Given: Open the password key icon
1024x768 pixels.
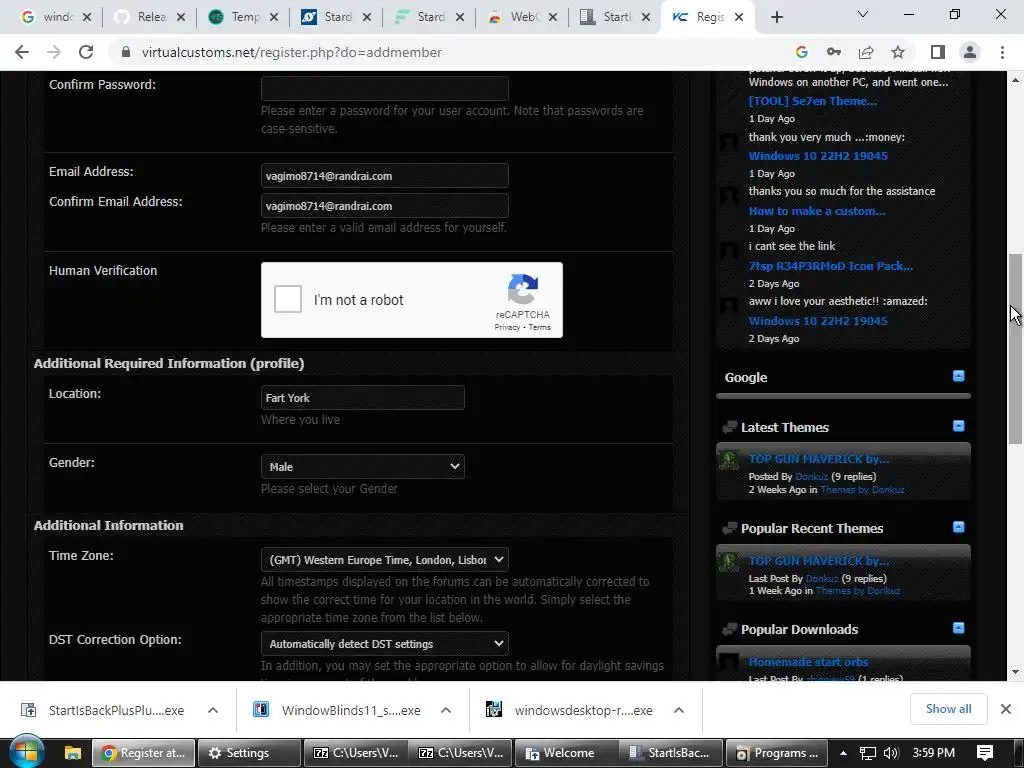Looking at the screenshot, I should [834, 52].
